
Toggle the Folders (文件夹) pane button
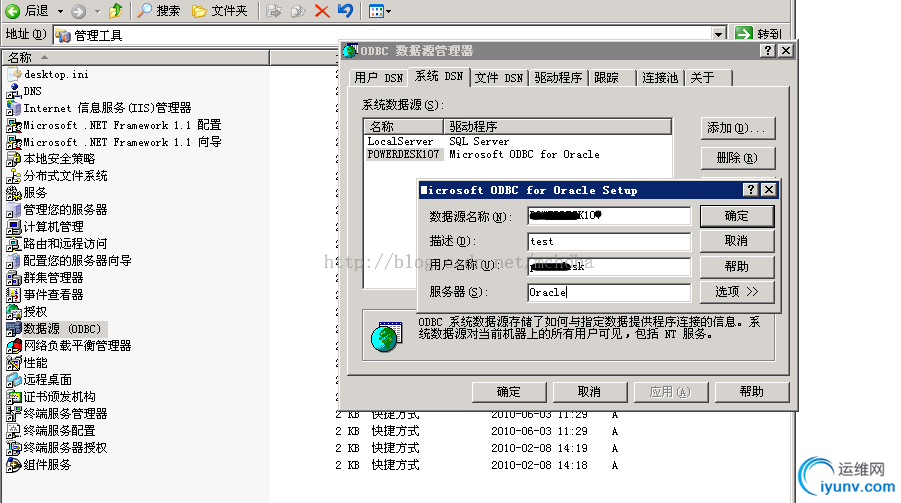point(220,11)
